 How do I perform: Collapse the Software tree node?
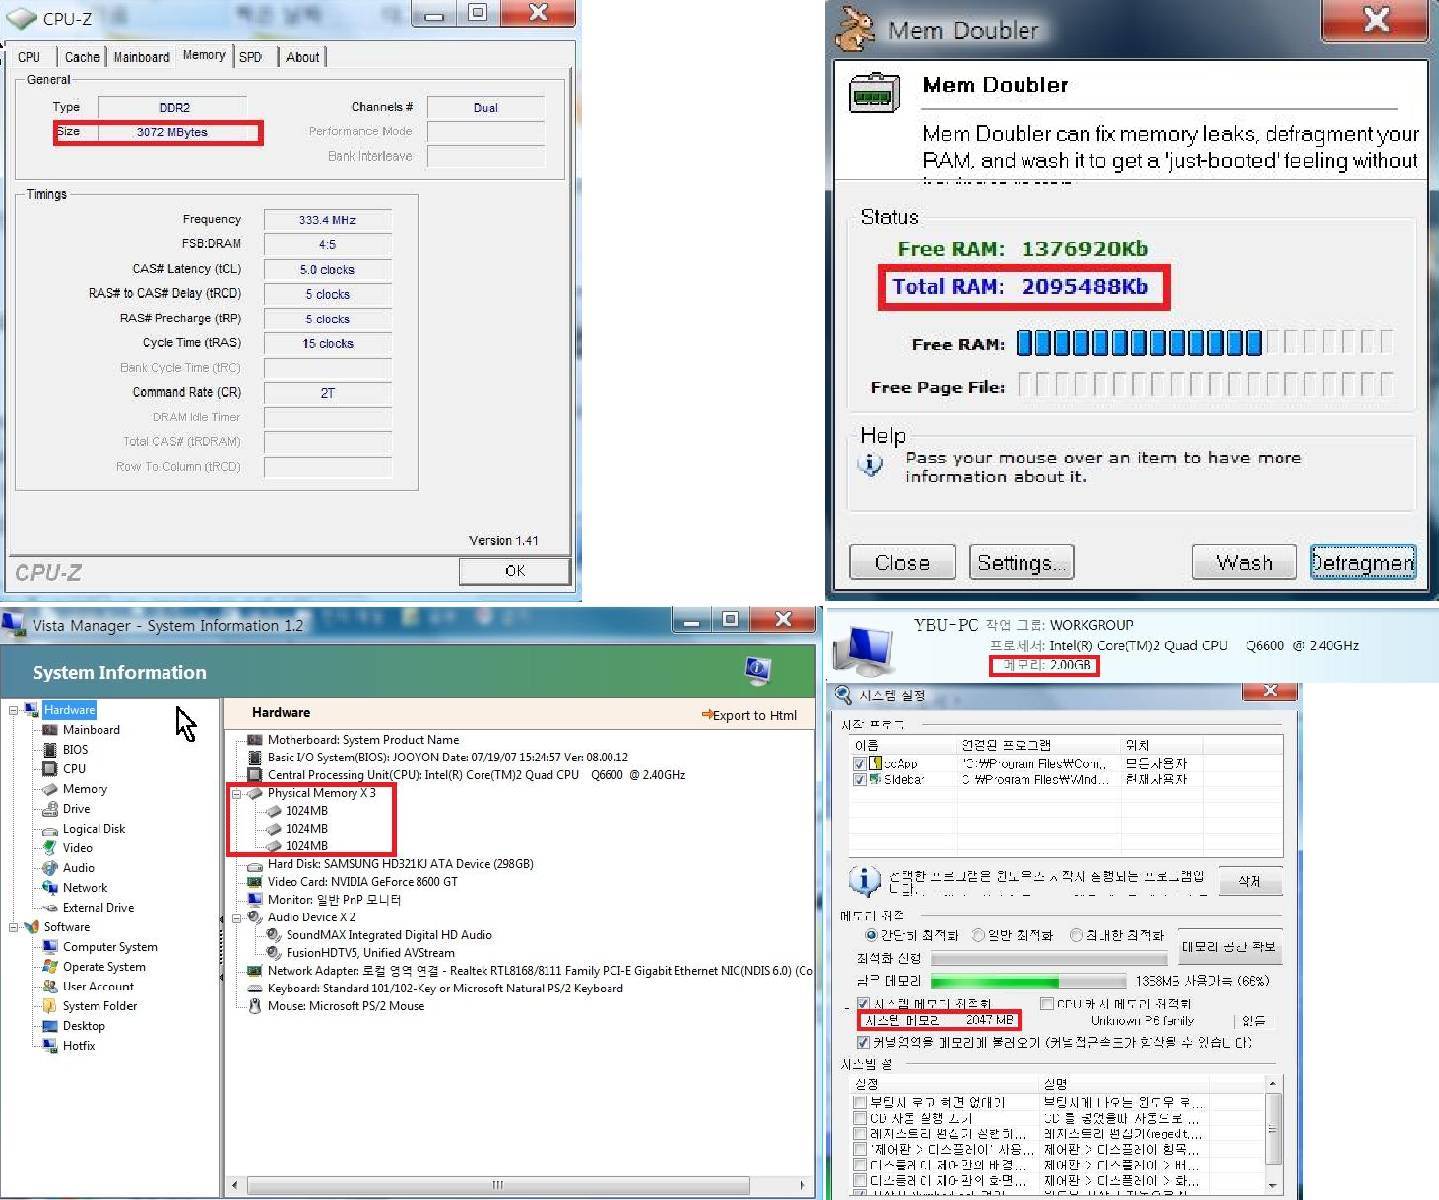click(x=14, y=927)
